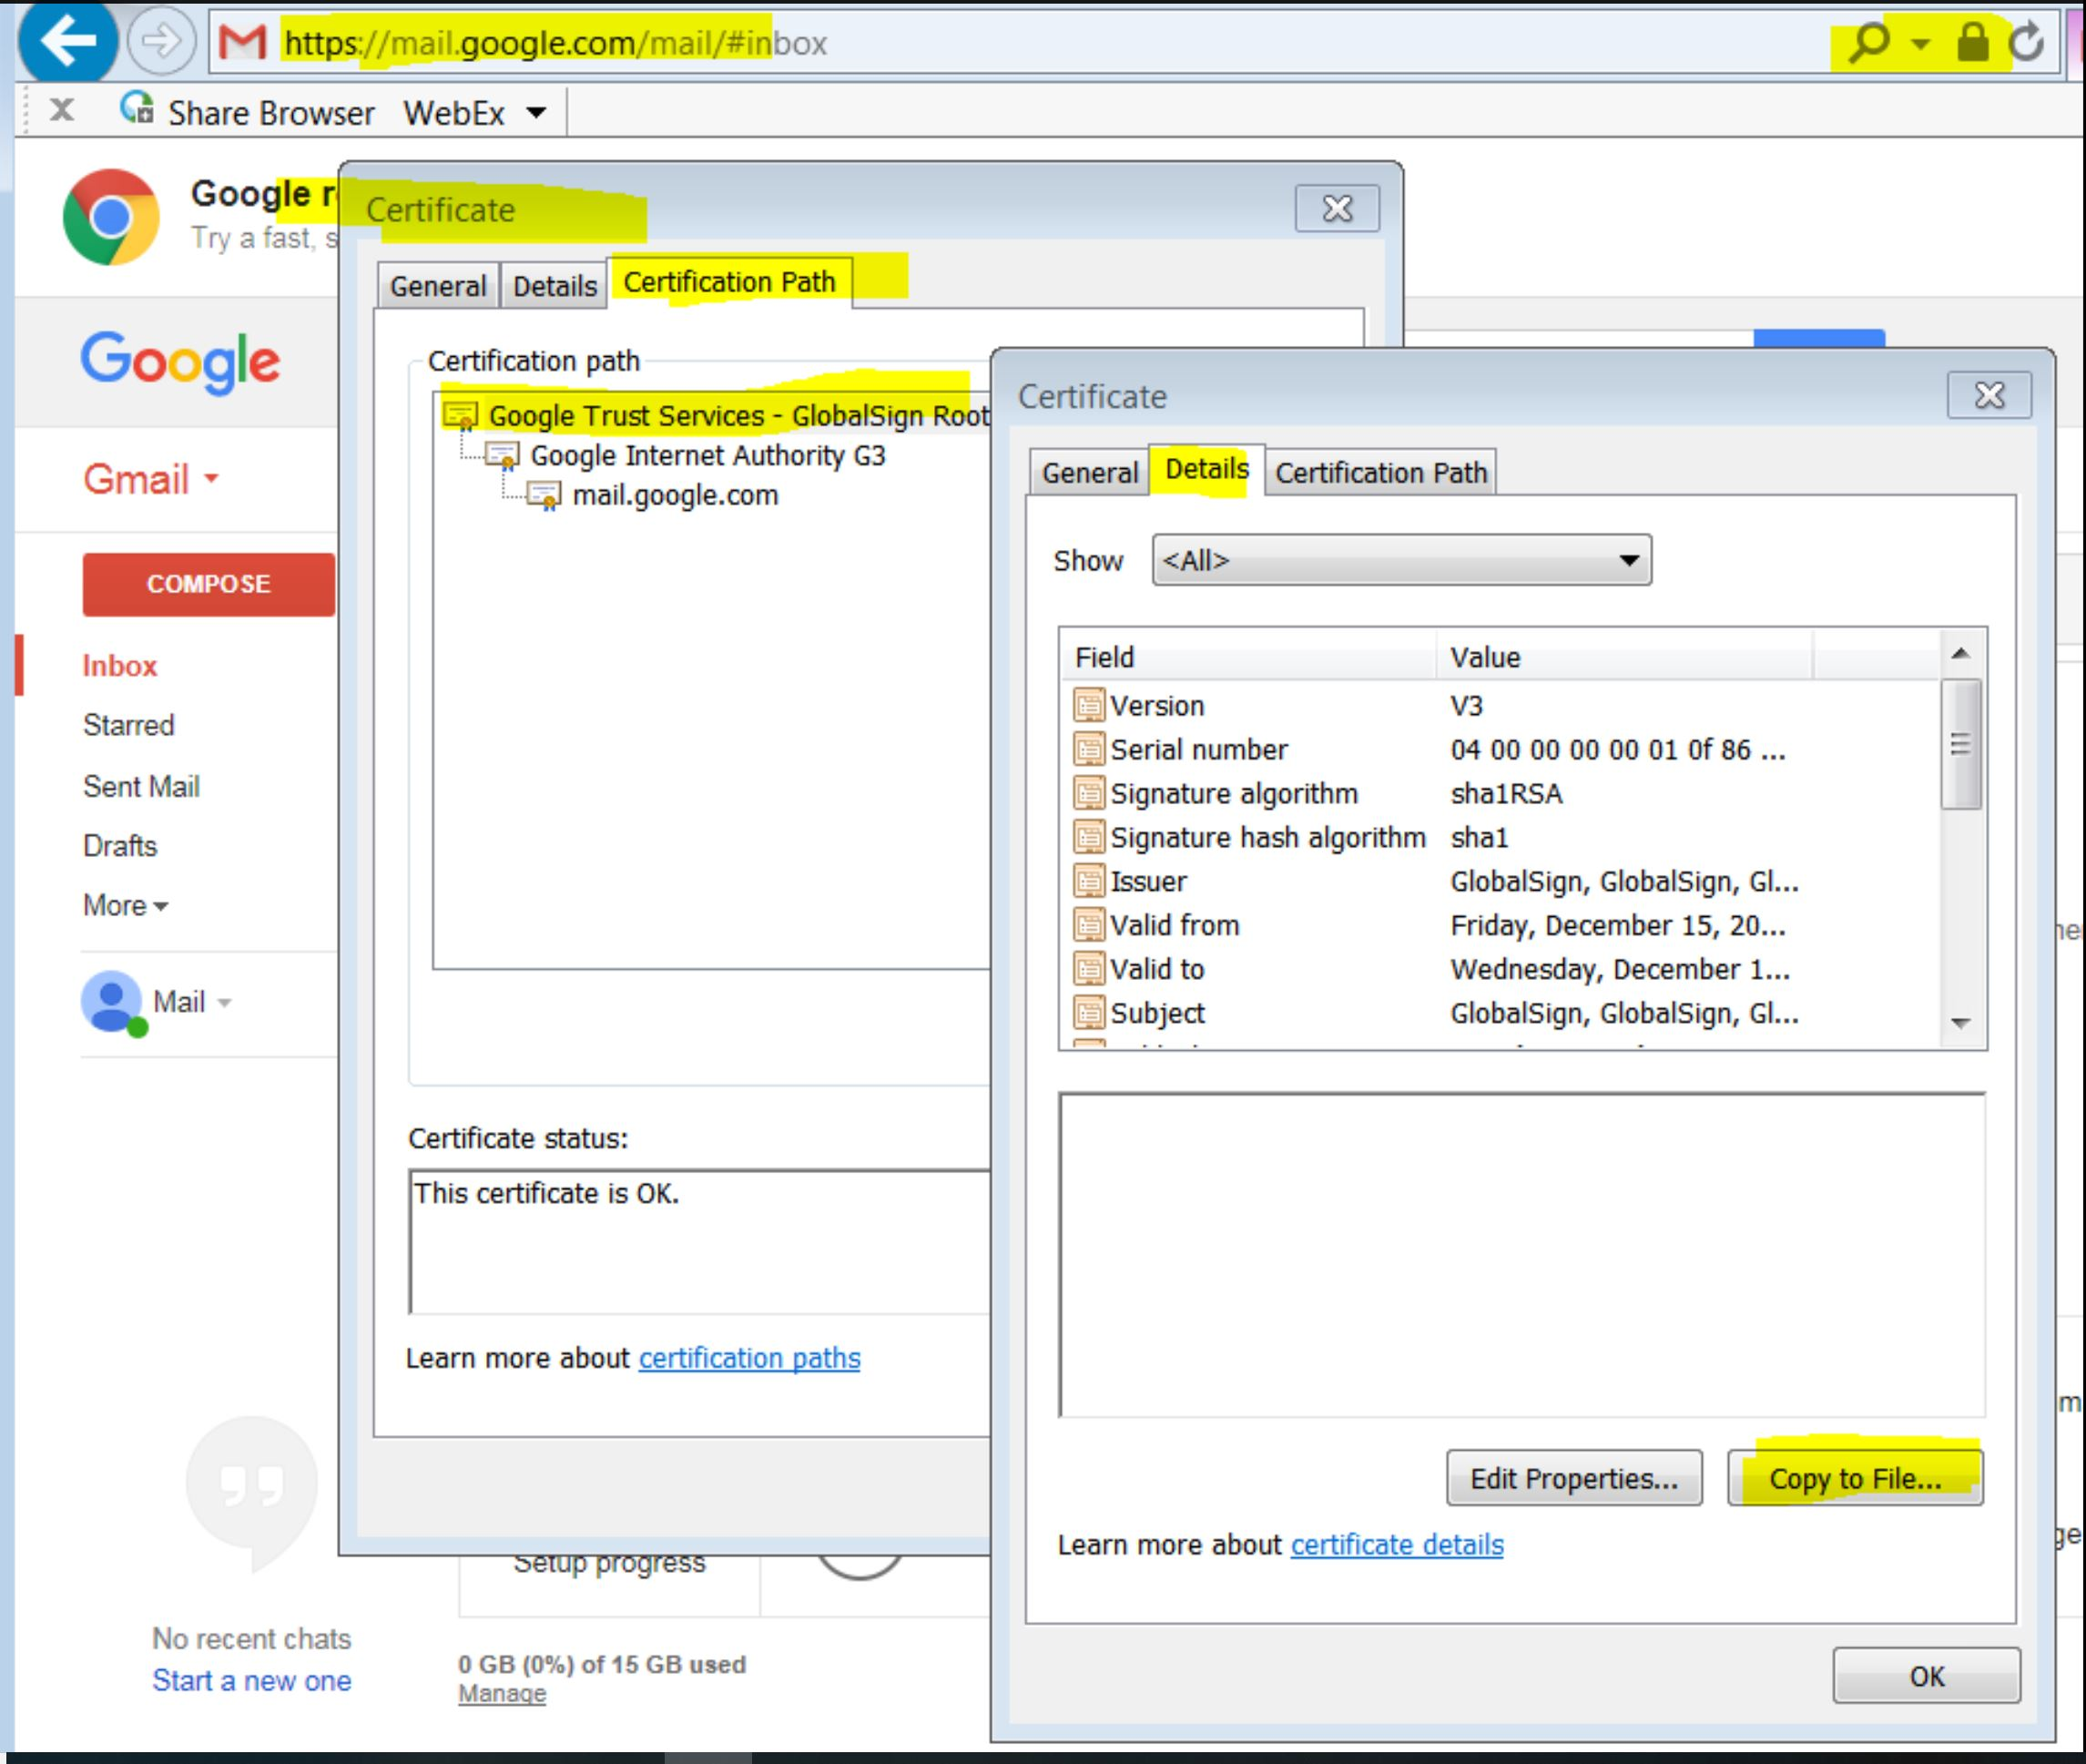Open General tab in front Certificate dialog
The image size is (2086, 1764).
(x=1089, y=473)
